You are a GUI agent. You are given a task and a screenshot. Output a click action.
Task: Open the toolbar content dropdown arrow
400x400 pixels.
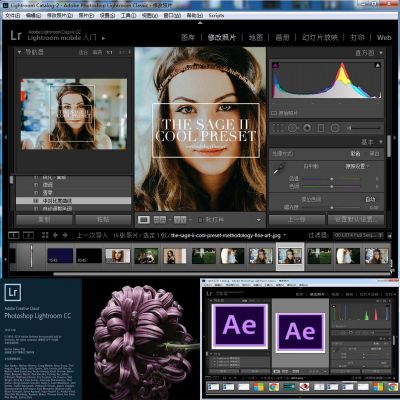[x=259, y=220]
